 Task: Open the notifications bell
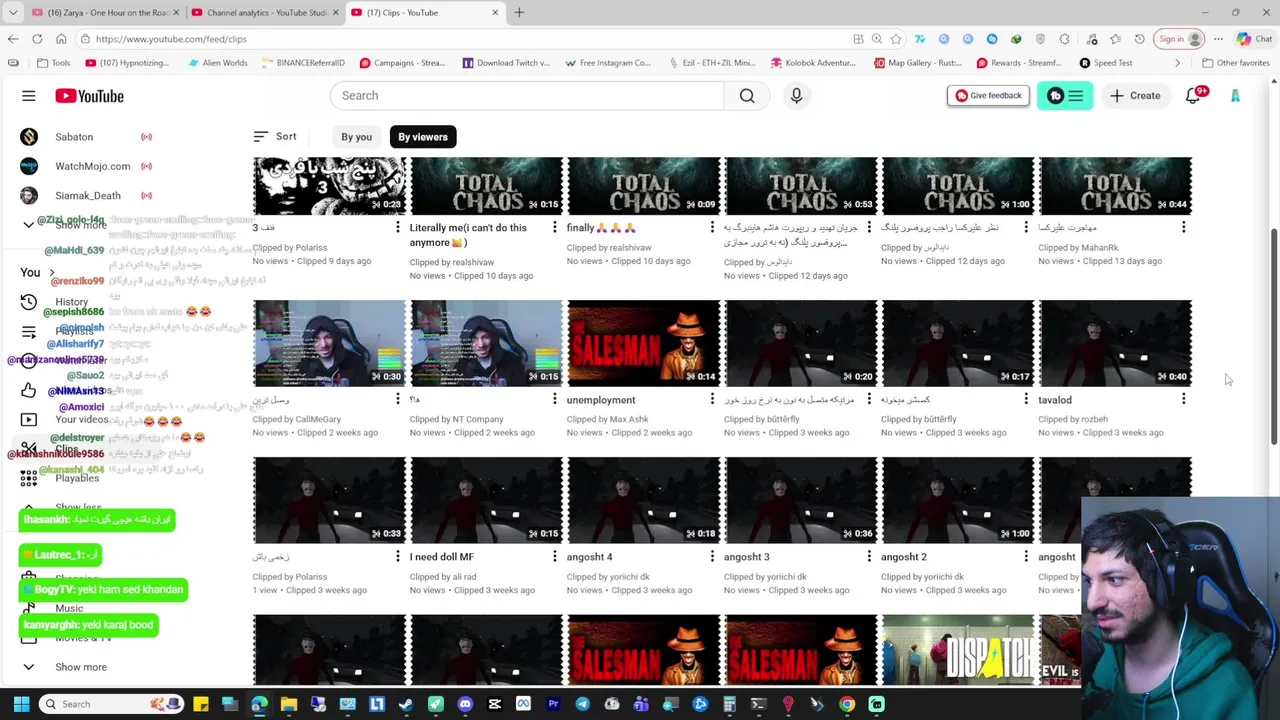[1193, 96]
